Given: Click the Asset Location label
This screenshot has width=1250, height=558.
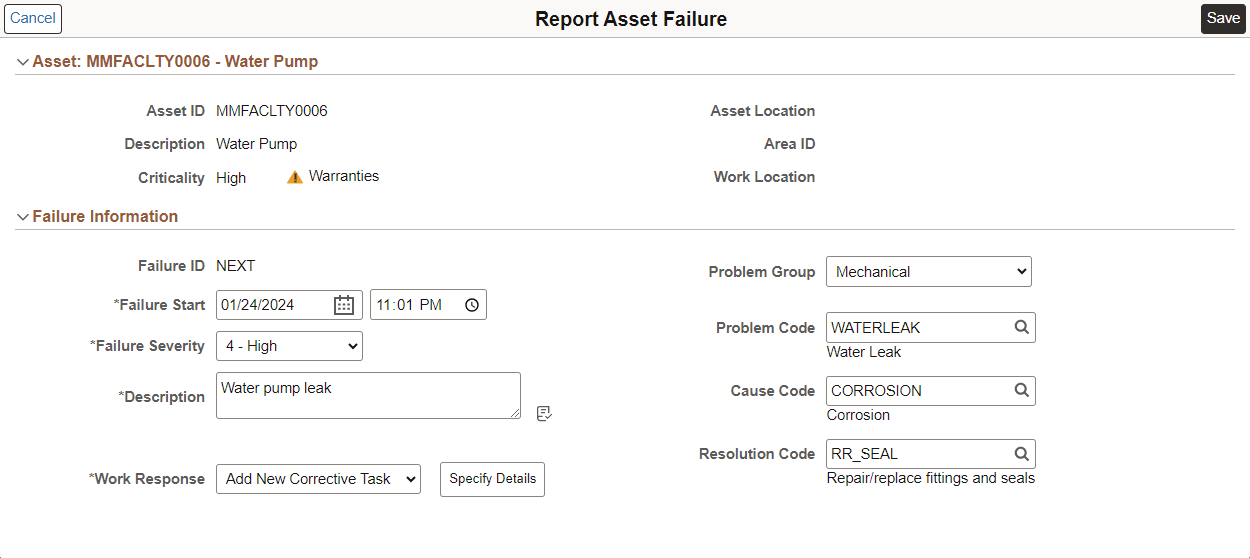Looking at the screenshot, I should point(763,111).
